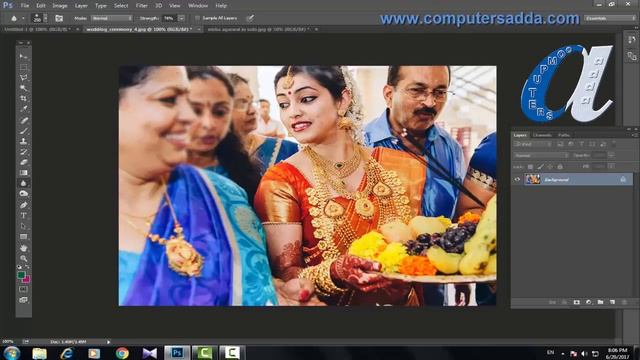Open the Image menu
The height and width of the screenshot is (360, 640).
coord(60,6)
